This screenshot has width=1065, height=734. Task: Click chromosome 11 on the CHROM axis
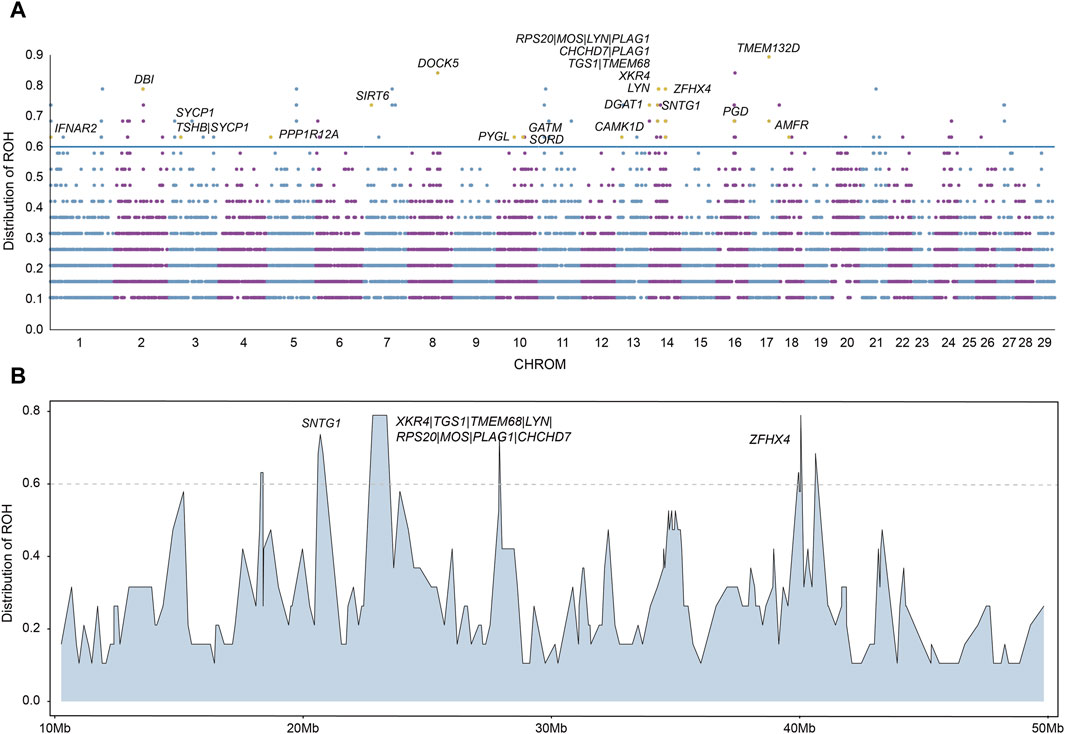coord(562,344)
